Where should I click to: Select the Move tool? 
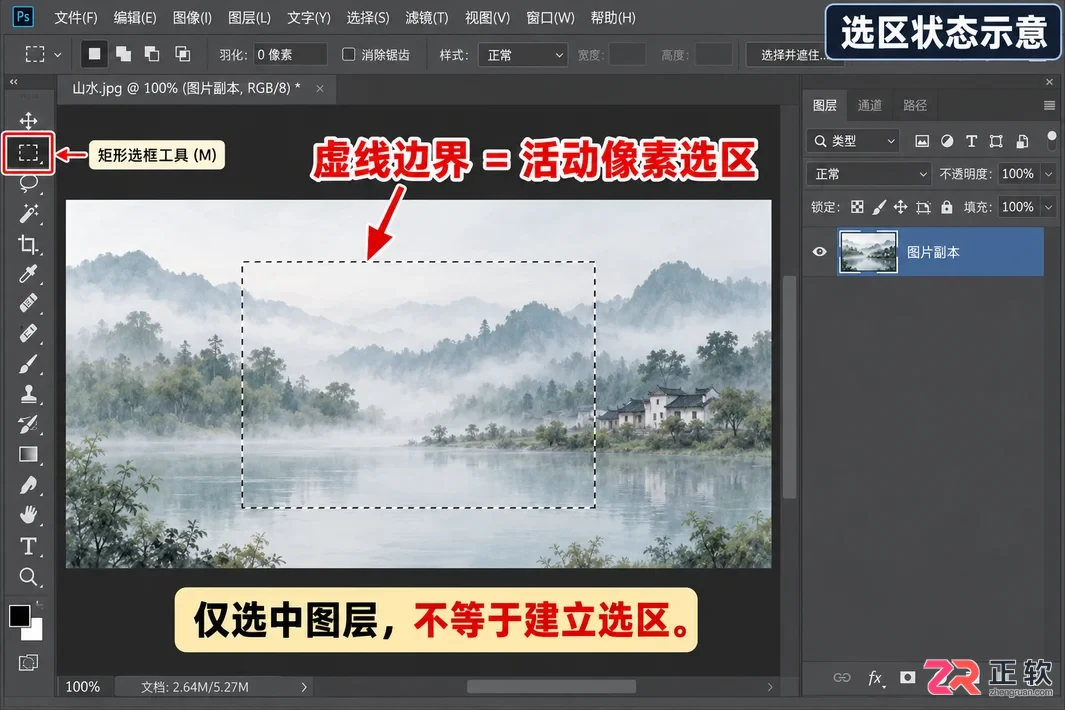[x=28, y=121]
